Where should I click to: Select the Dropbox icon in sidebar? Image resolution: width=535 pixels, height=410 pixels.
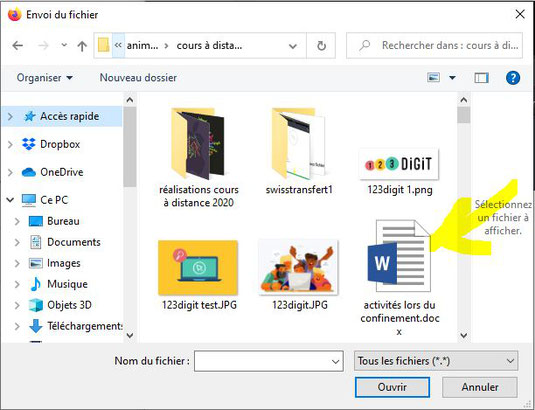(x=29, y=144)
